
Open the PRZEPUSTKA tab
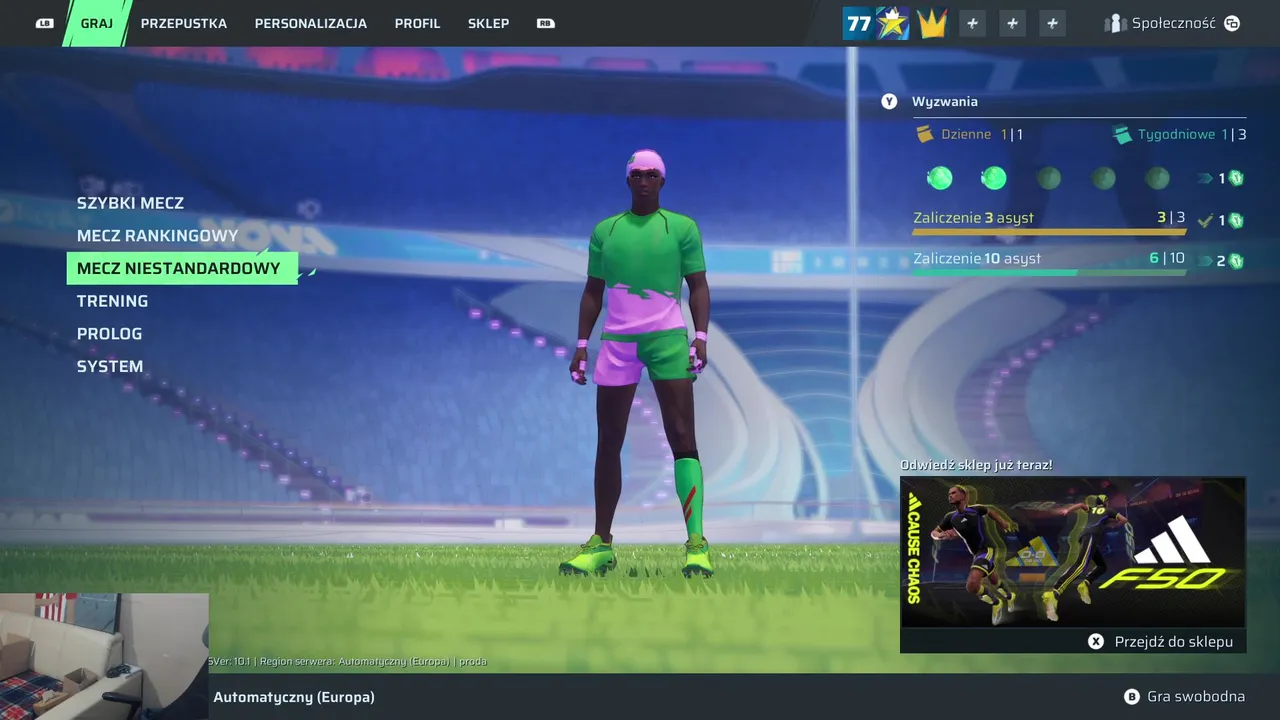point(184,23)
